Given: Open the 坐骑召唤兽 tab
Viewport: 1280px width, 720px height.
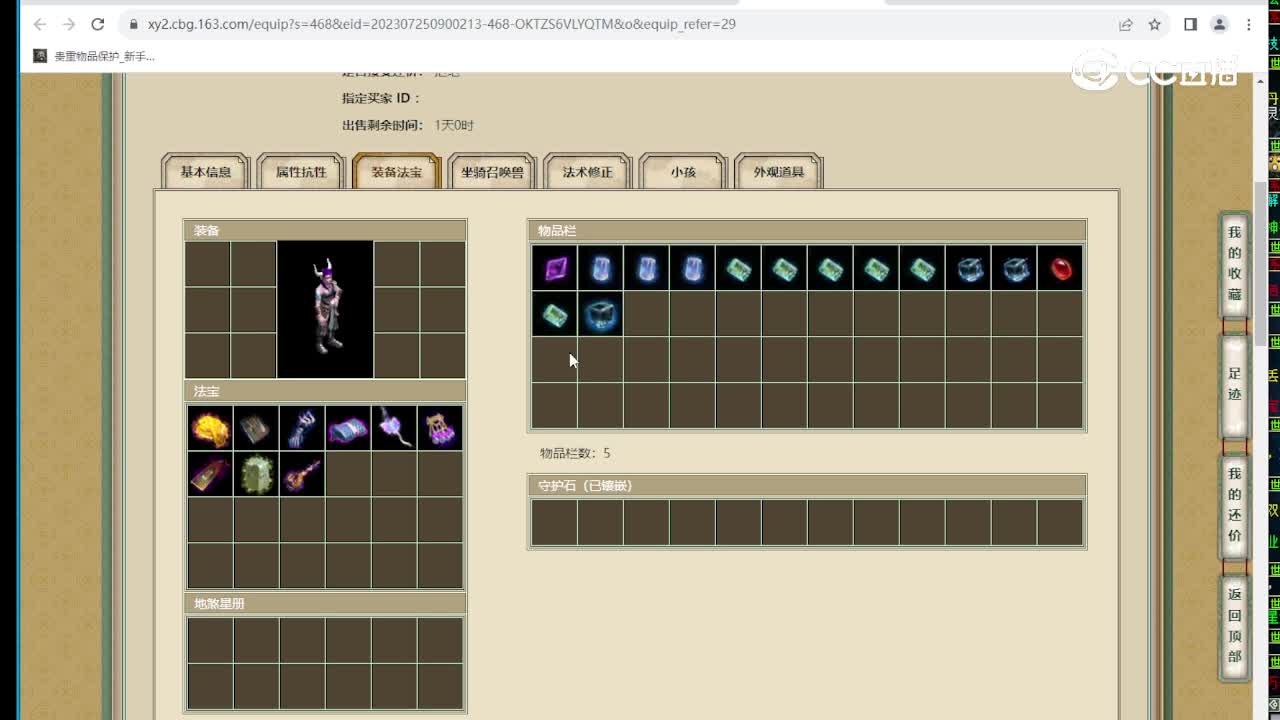Looking at the screenshot, I should (492, 172).
